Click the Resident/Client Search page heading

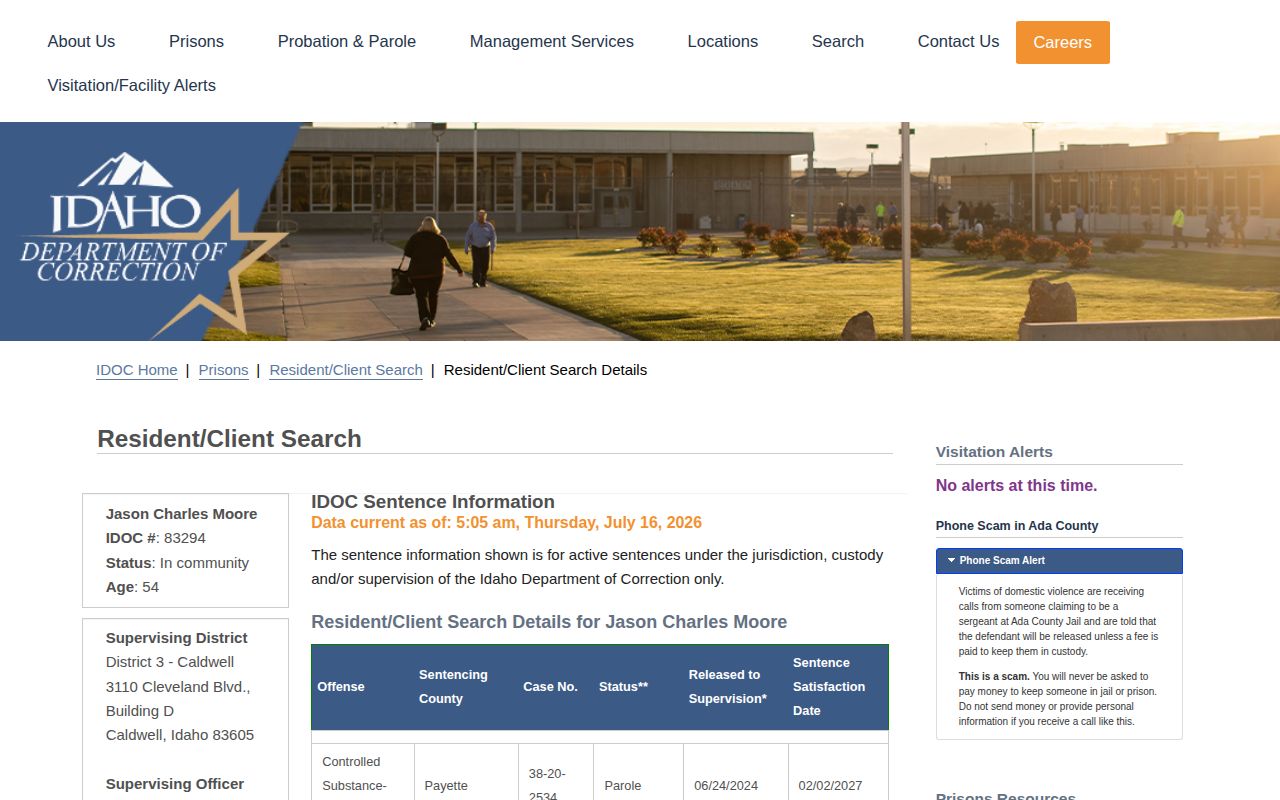pyautogui.click(x=229, y=439)
